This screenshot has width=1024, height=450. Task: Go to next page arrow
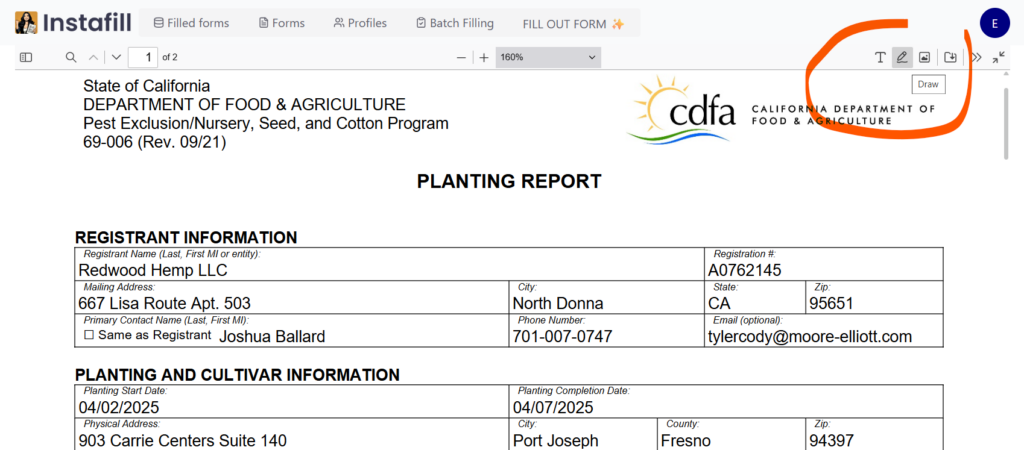116,57
